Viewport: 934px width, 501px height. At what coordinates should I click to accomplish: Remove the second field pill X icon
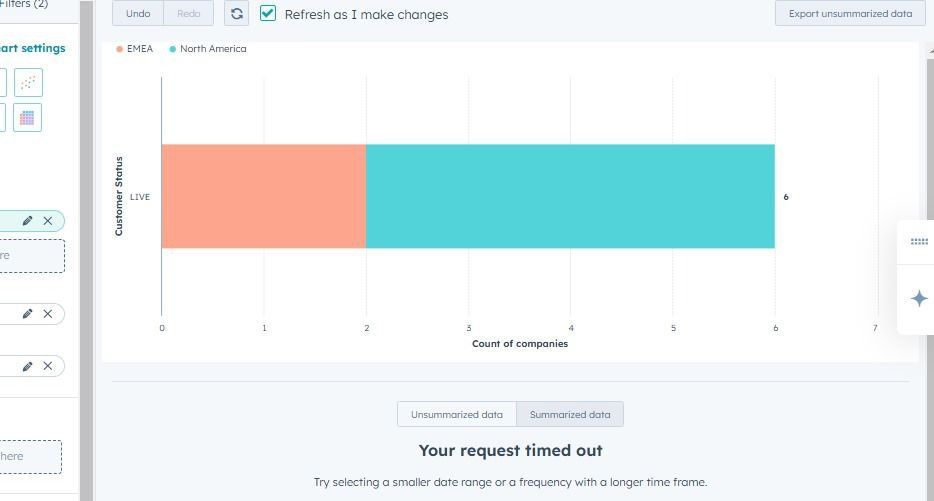point(47,314)
